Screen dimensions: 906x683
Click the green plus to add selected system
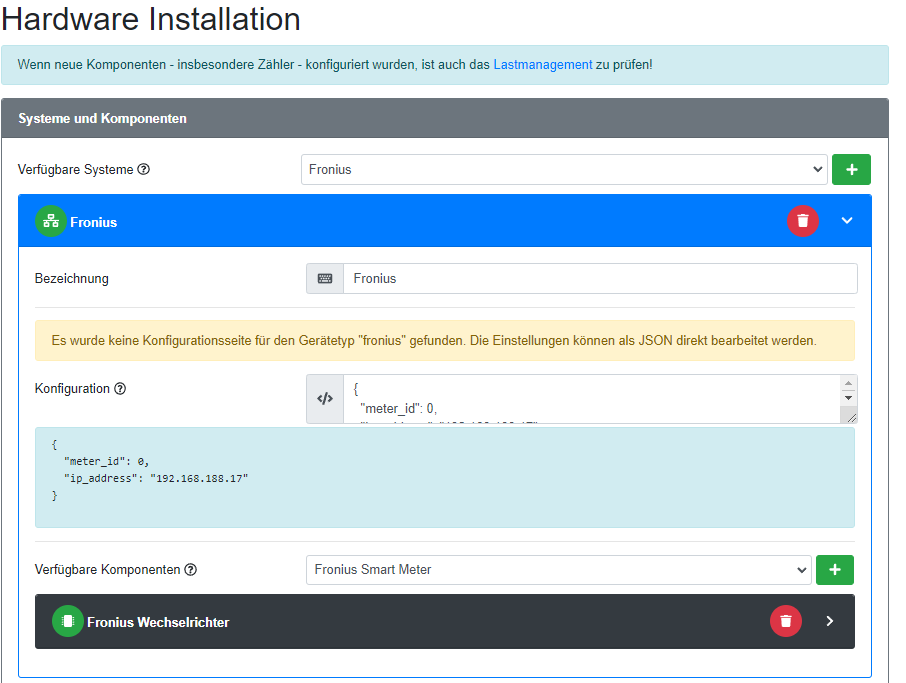click(x=851, y=170)
